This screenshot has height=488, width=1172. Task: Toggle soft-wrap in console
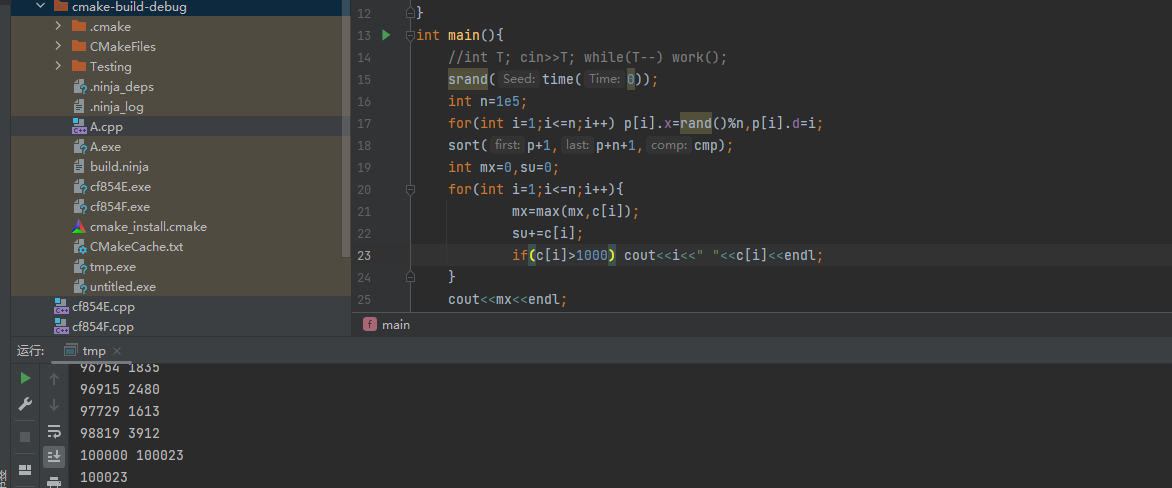click(54, 431)
